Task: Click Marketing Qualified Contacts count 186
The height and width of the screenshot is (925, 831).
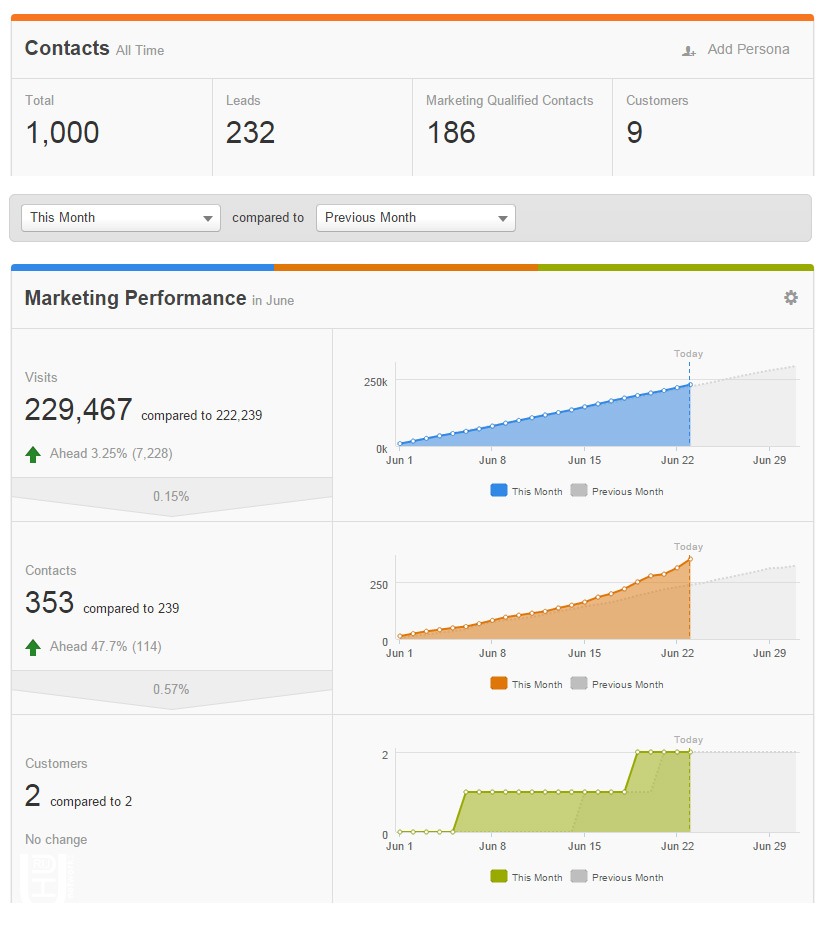Action: point(451,132)
